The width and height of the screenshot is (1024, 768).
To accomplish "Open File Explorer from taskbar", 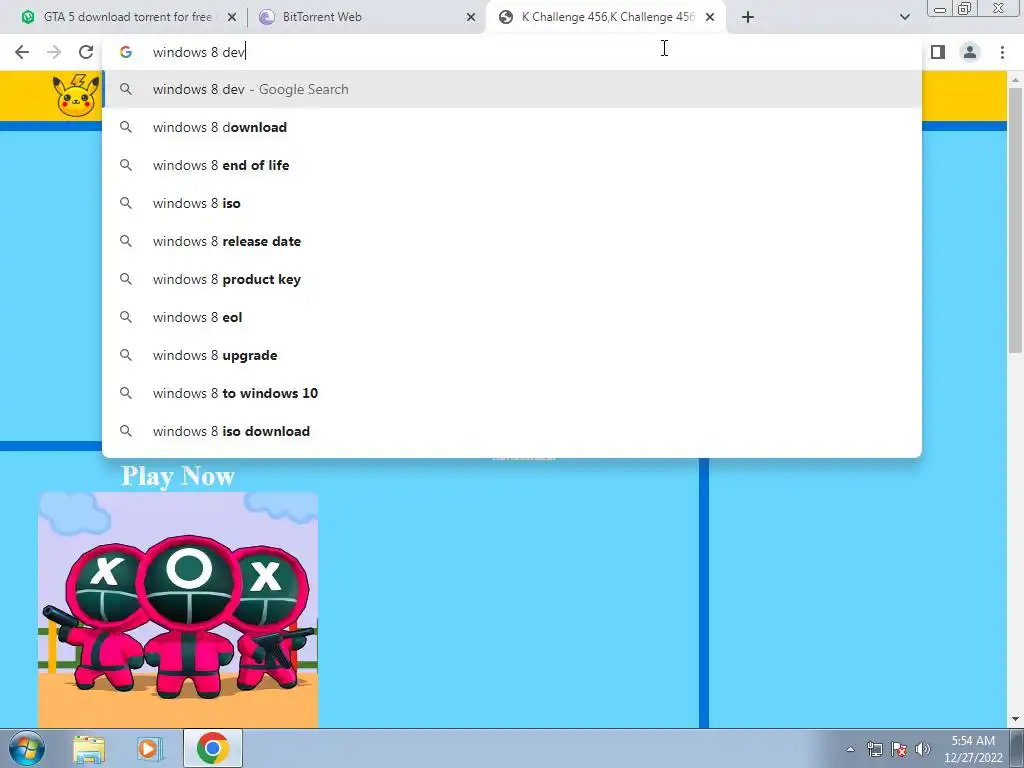I will tap(89, 748).
